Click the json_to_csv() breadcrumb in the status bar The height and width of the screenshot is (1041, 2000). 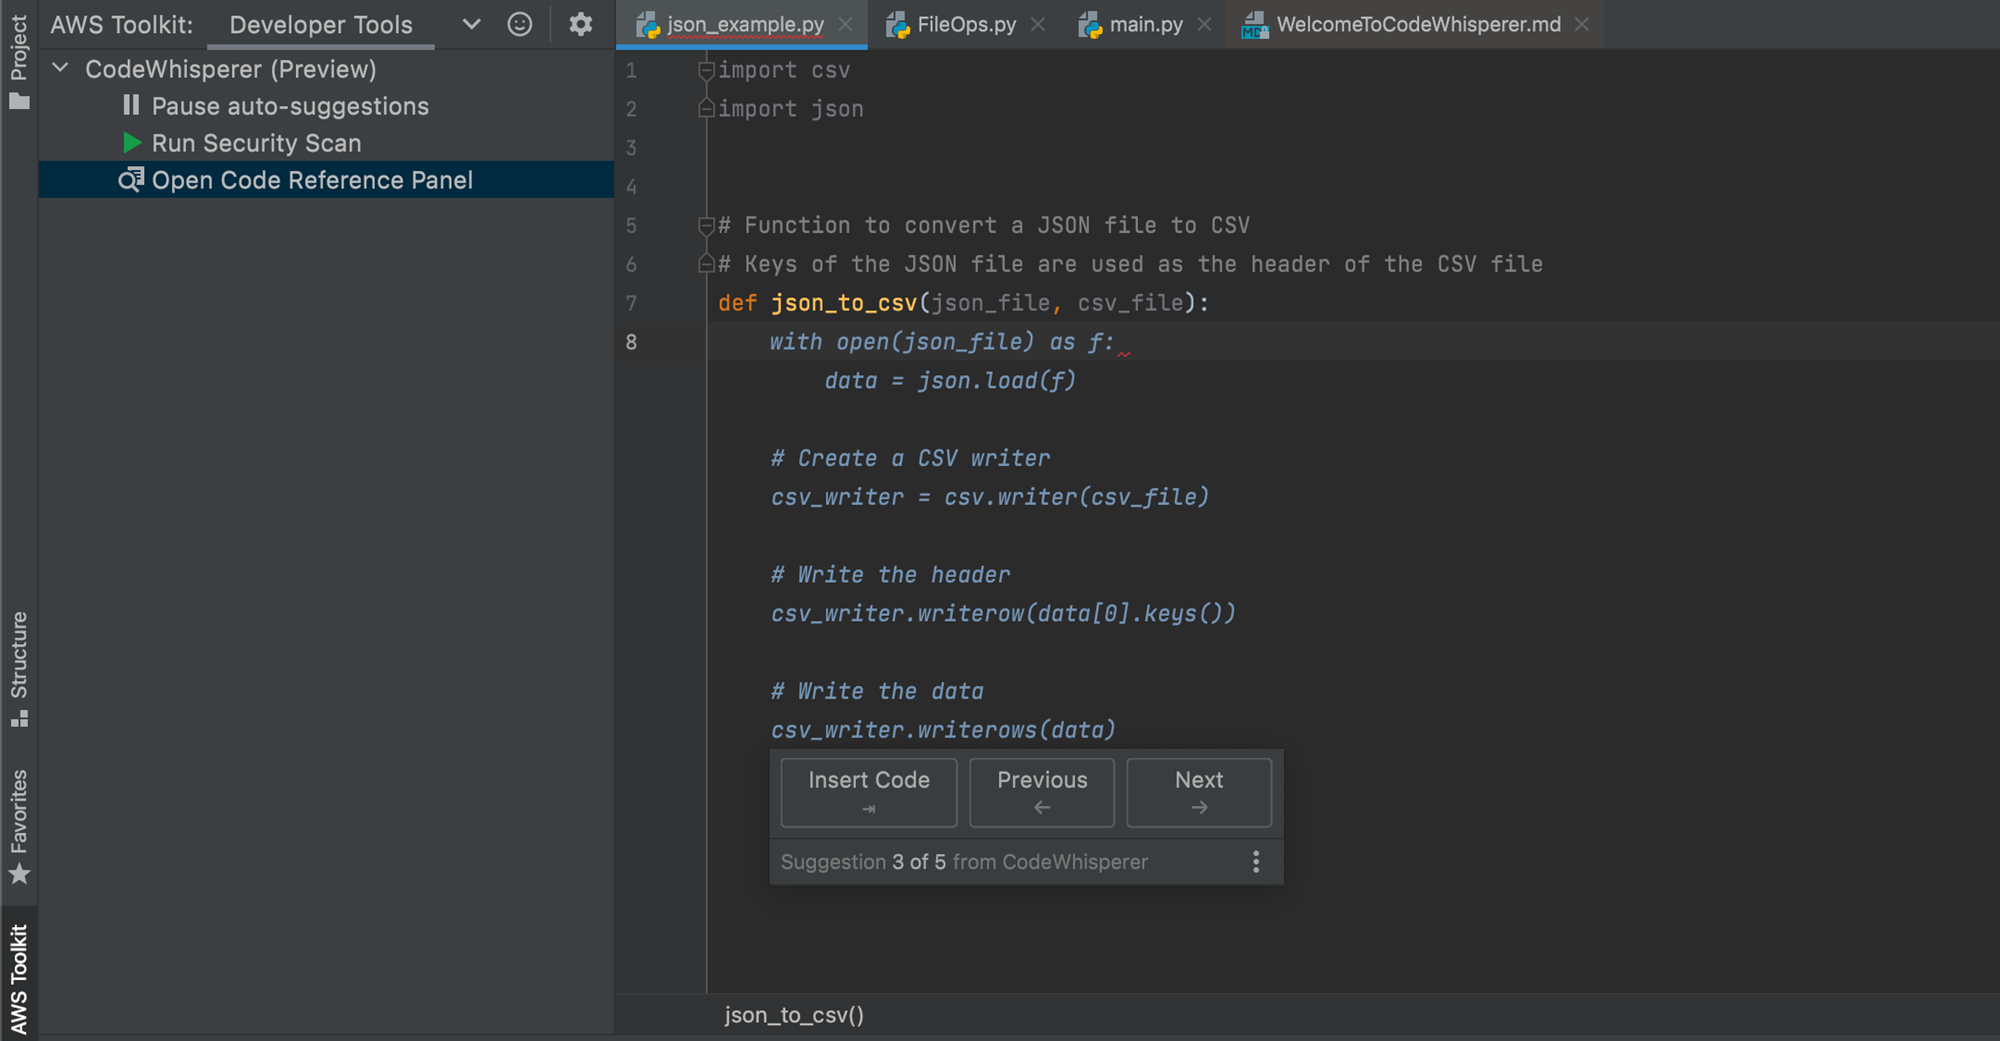[793, 1015]
